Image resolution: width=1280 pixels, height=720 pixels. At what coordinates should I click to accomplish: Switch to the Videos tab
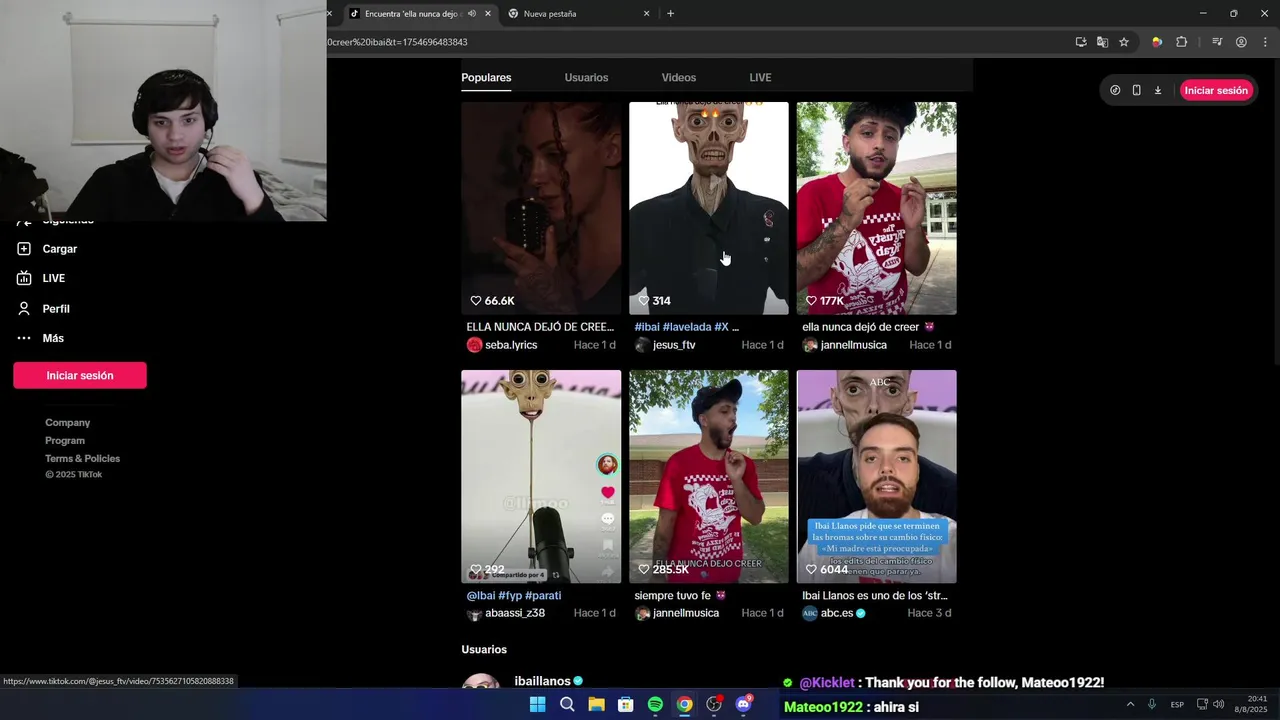coord(678,77)
